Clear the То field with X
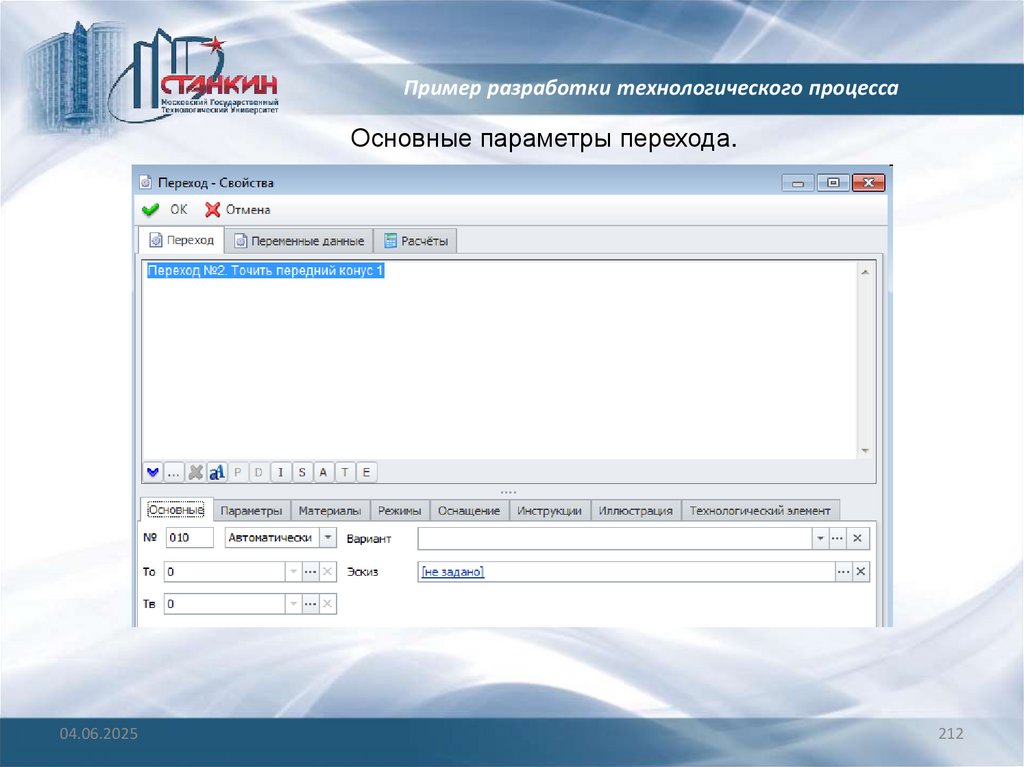1024x767 pixels. [x=328, y=572]
